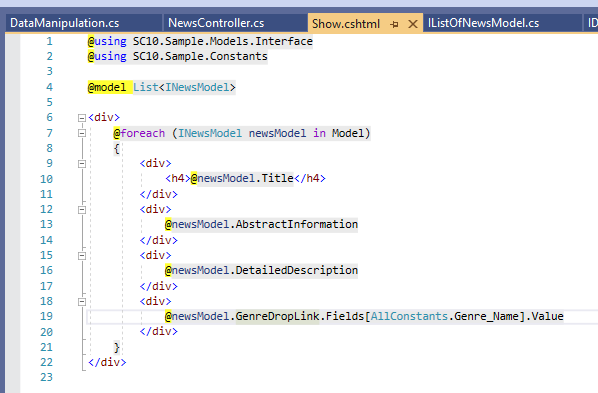Click the opening h4 tag on line 10
Image resolution: width=598 pixels, height=393 pixels.
point(178,178)
